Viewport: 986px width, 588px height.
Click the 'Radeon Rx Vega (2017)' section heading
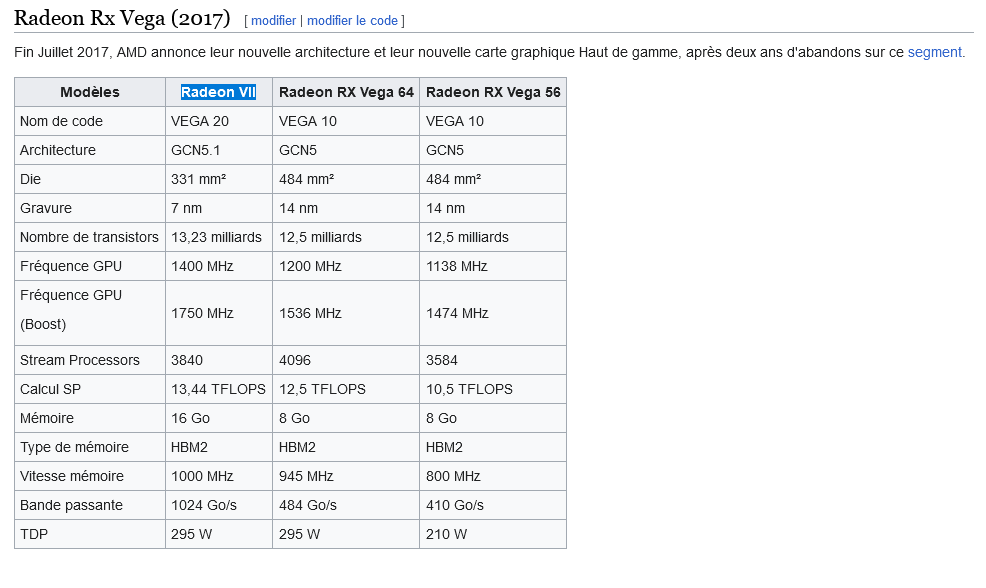[x=122, y=19]
